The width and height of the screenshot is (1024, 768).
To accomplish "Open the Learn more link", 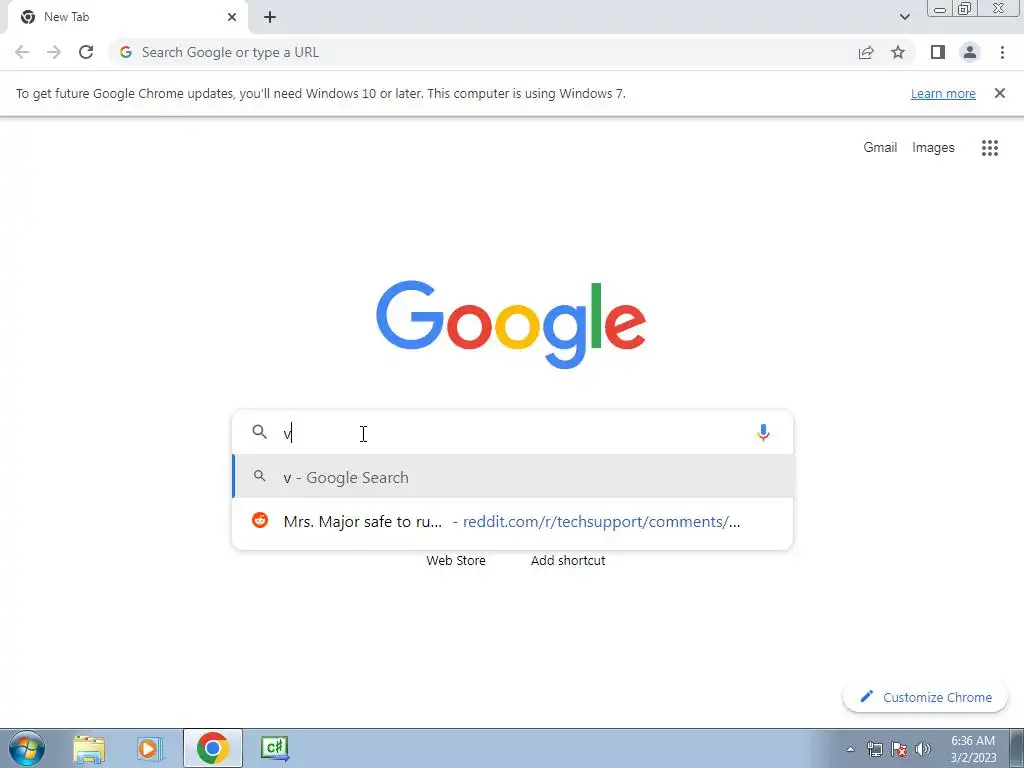I will click(943, 93).
